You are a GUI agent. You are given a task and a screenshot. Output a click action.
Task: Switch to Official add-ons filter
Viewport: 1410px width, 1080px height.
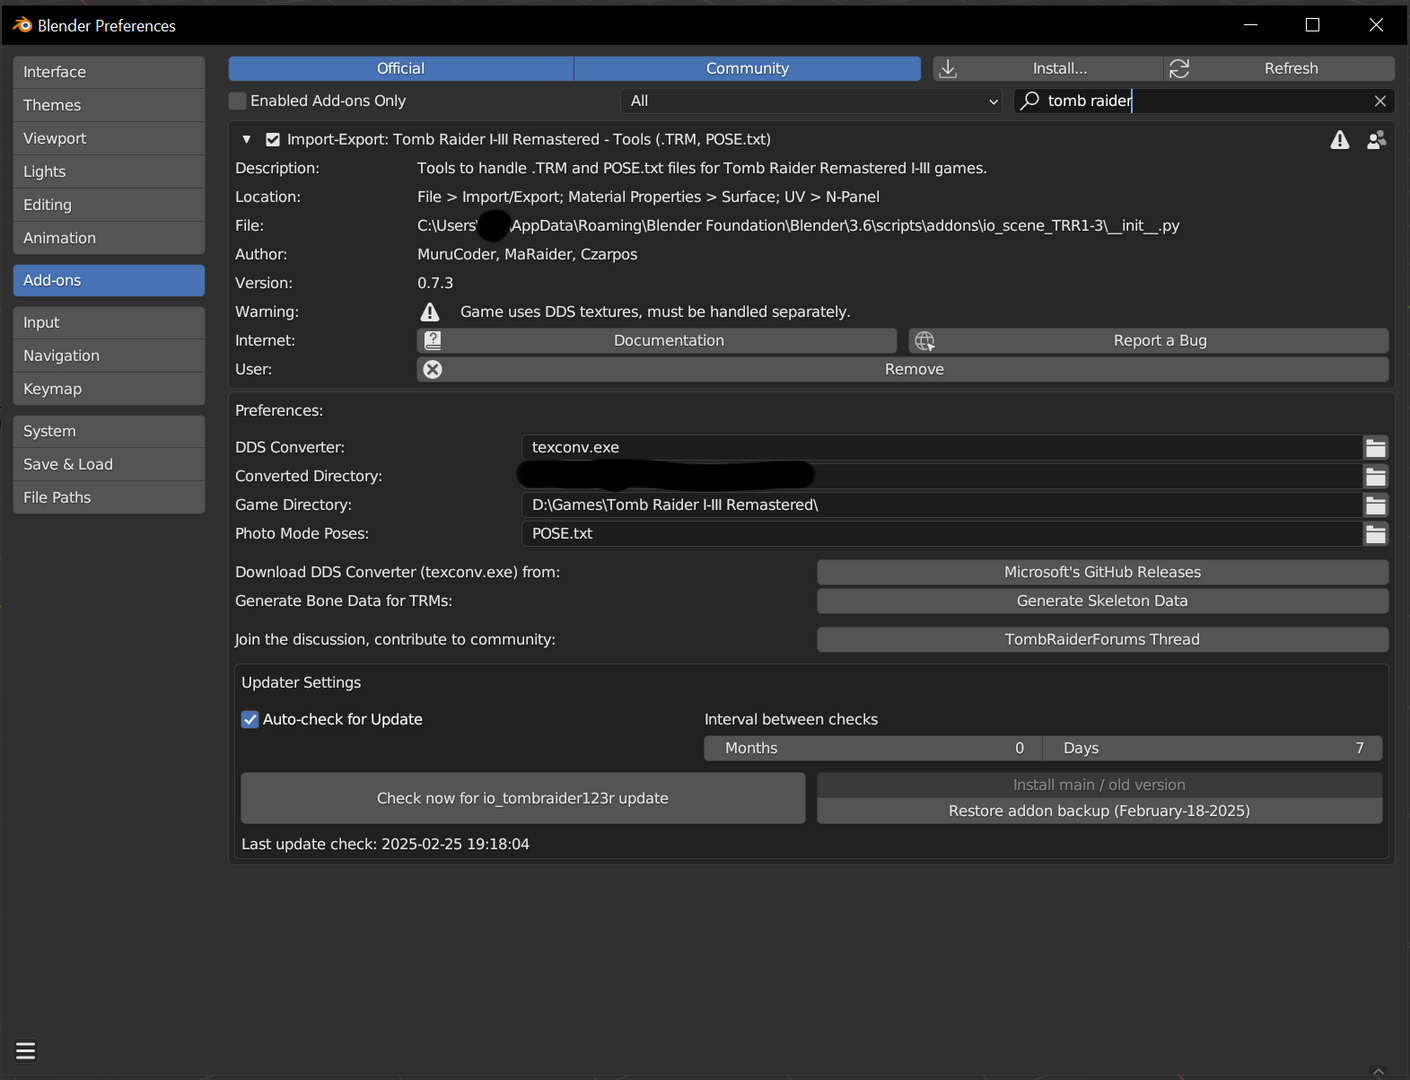click(401, 68)
